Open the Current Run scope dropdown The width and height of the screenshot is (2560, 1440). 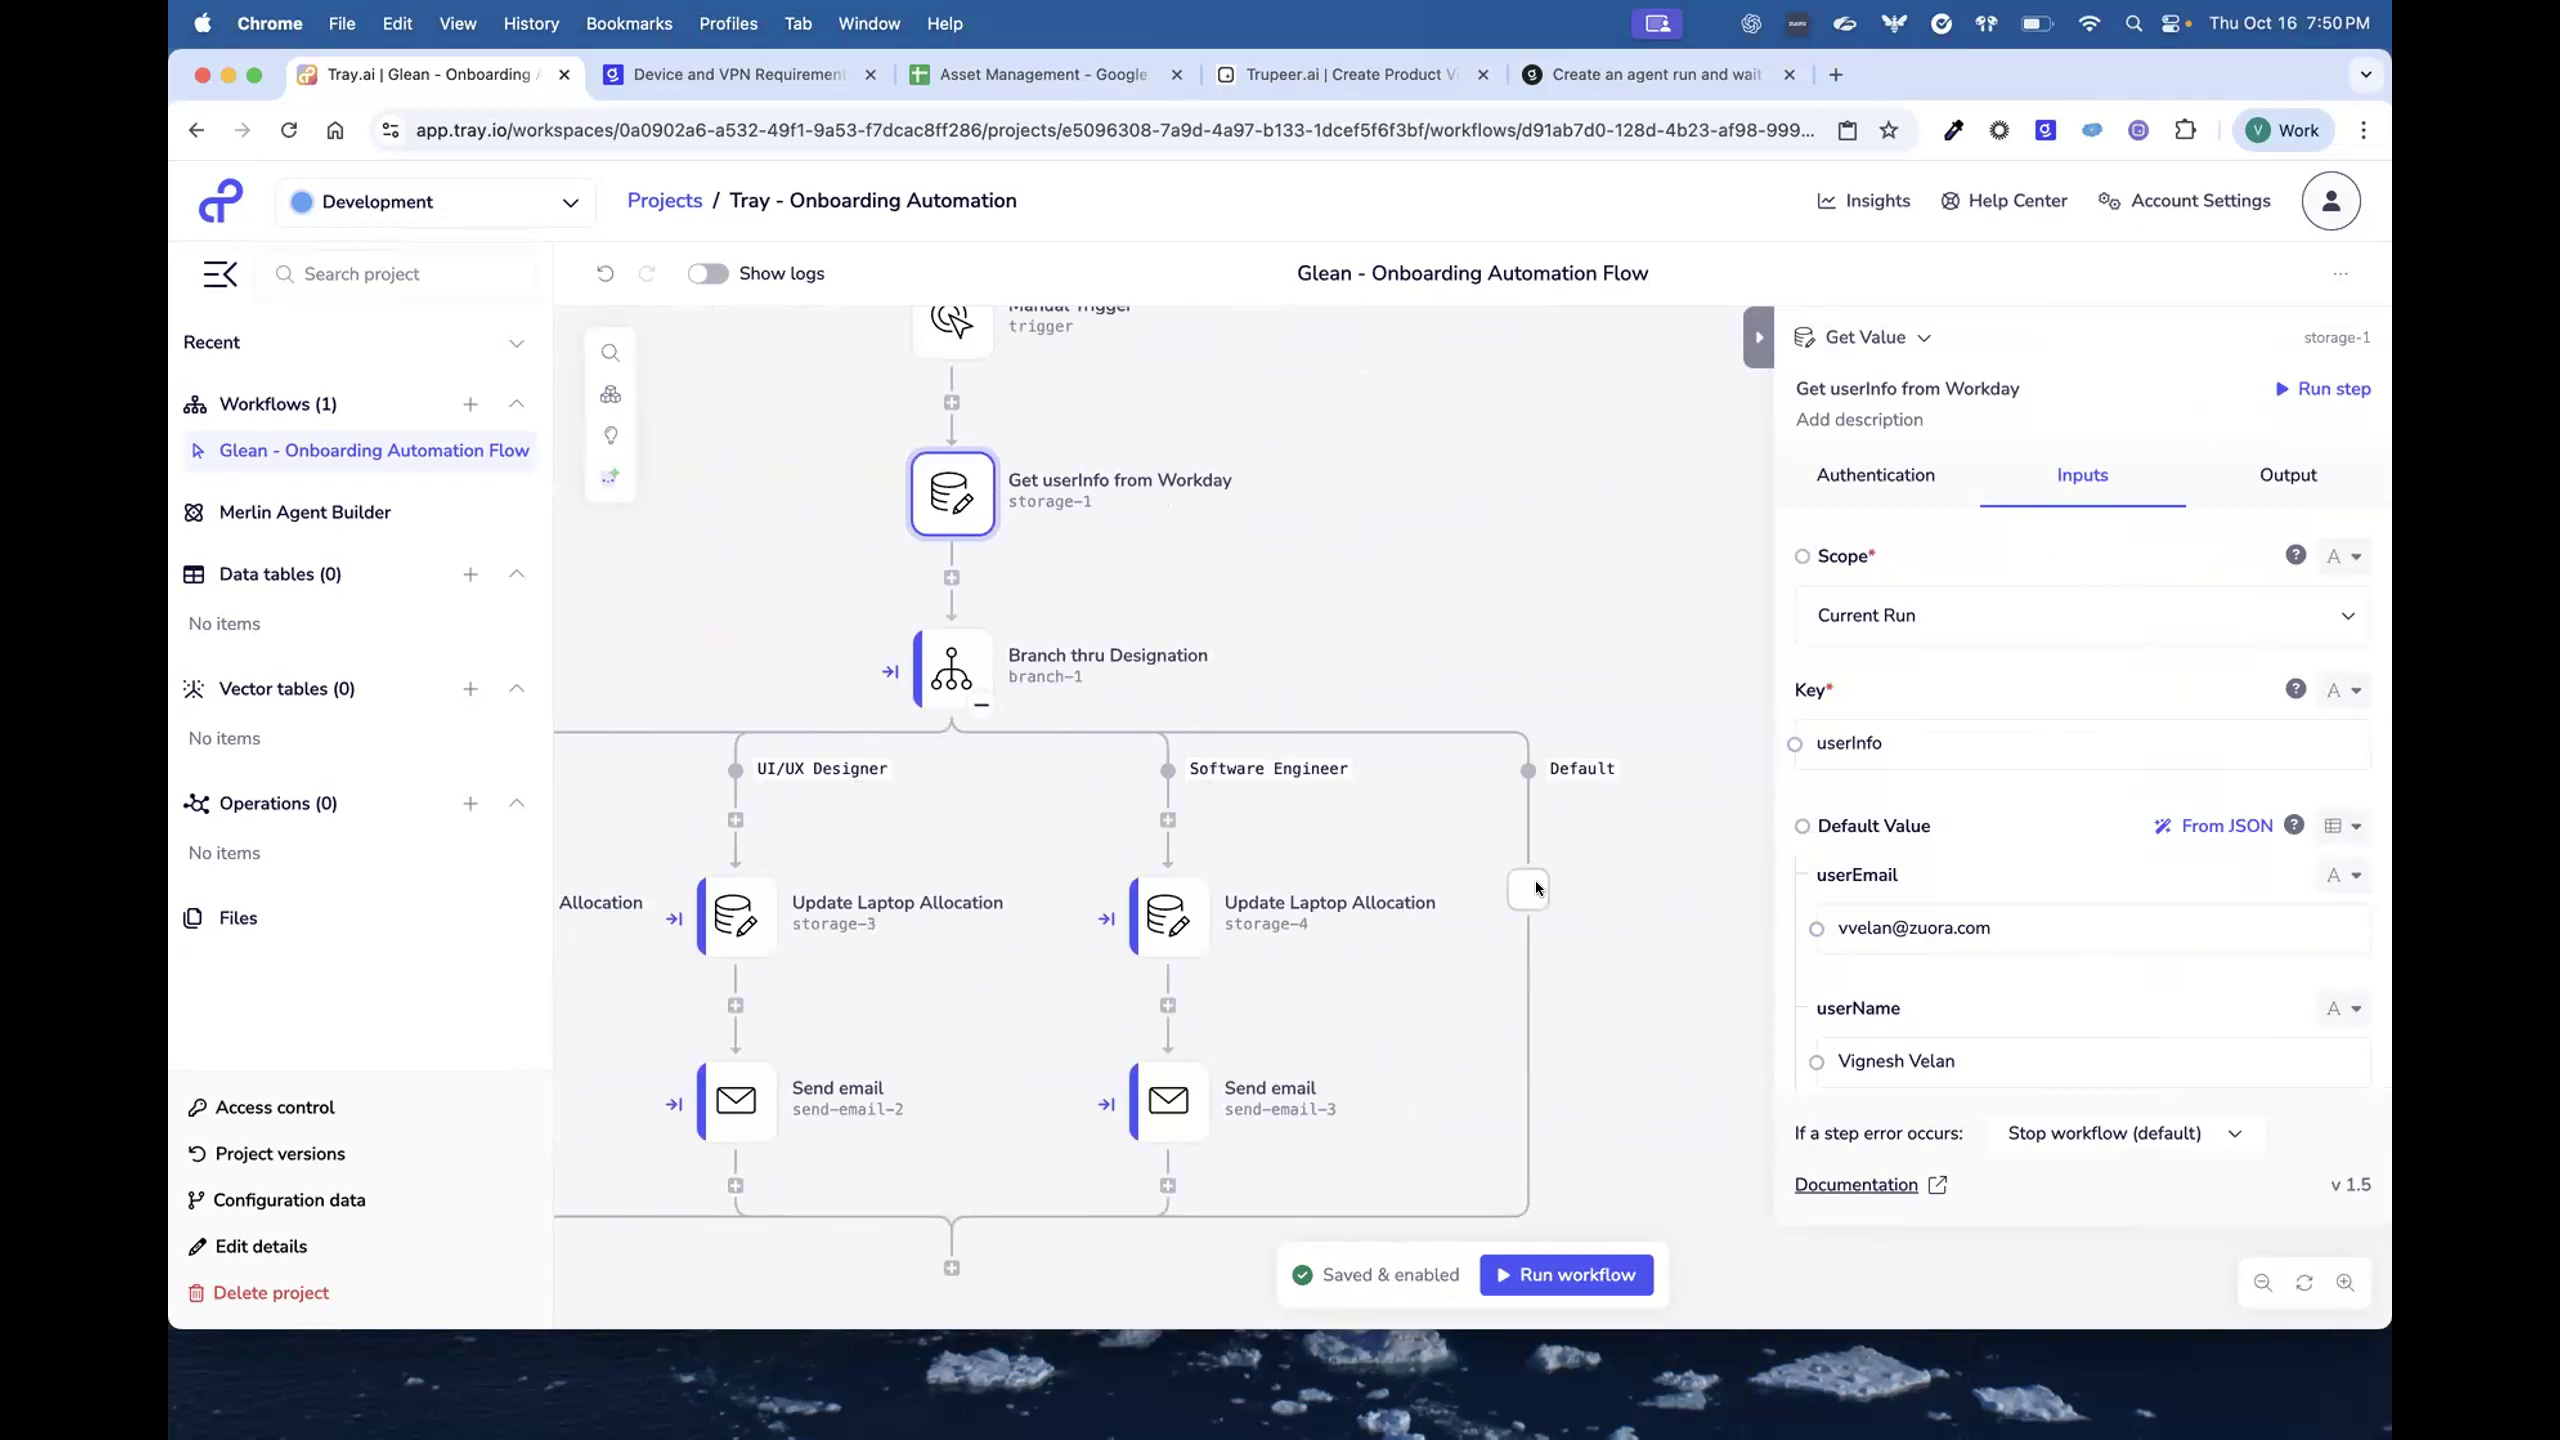[x=2082, y=615]
